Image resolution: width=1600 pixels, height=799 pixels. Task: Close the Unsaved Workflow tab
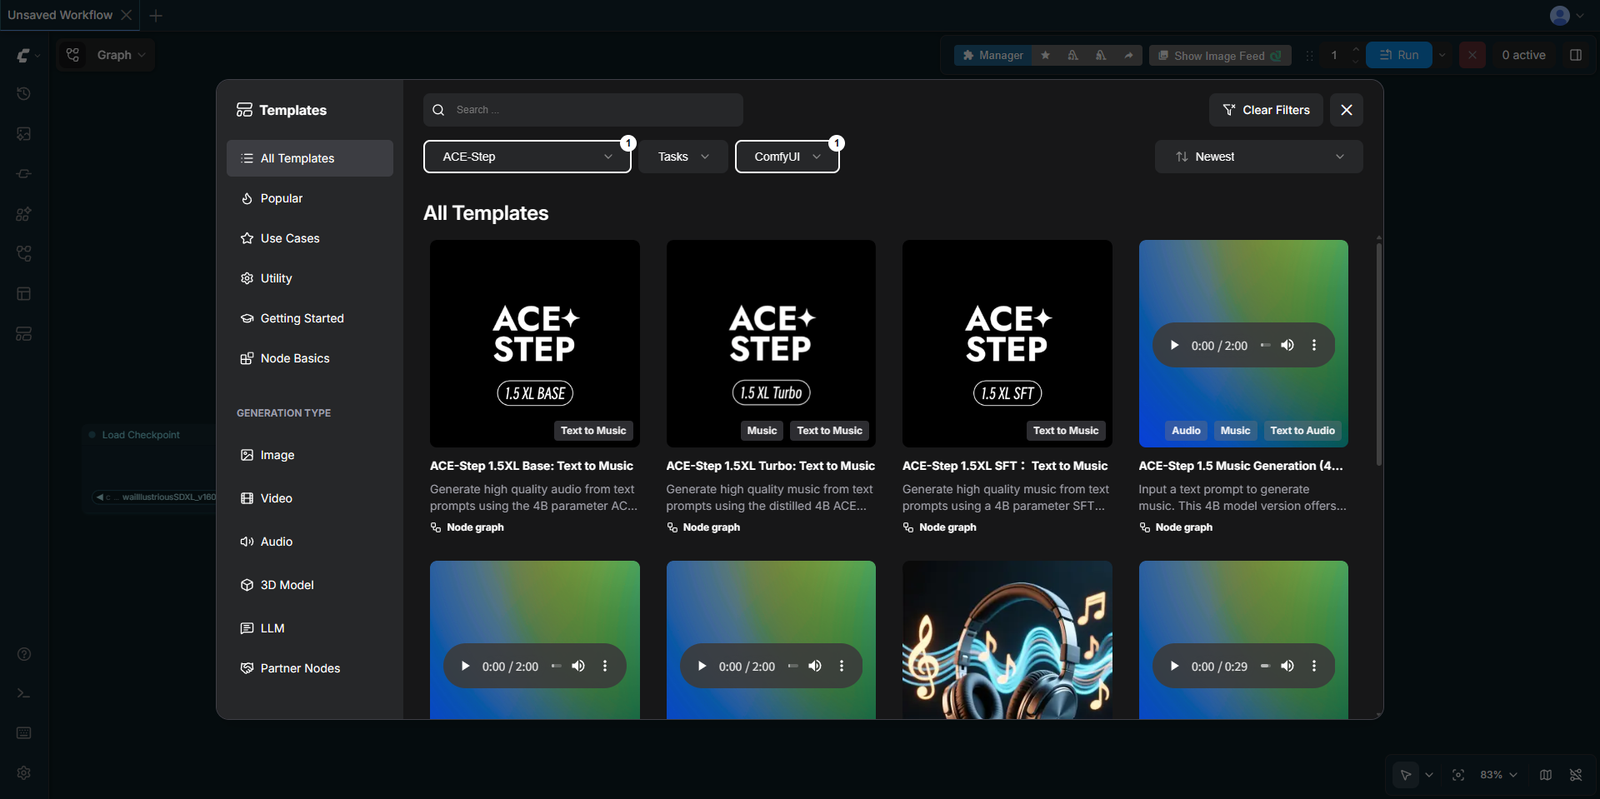[x=126, y=15]
